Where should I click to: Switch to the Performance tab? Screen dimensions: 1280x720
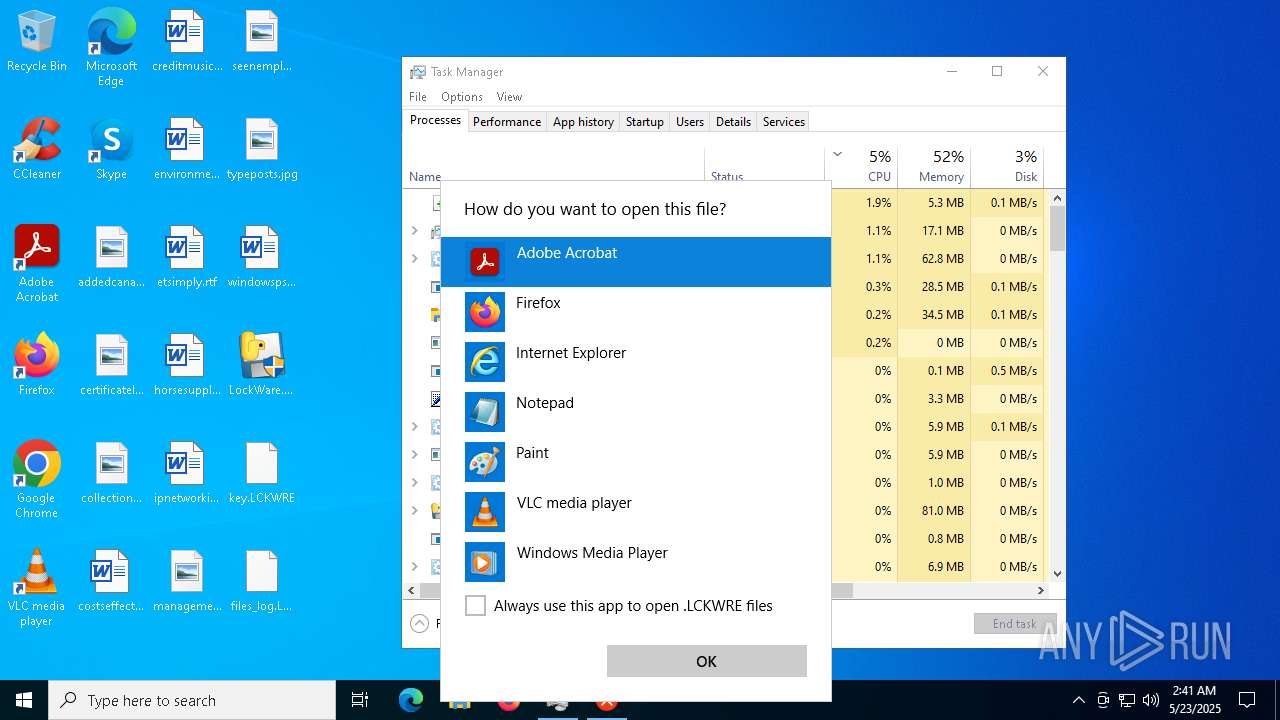pyautogui.click(x=507, y=122)
